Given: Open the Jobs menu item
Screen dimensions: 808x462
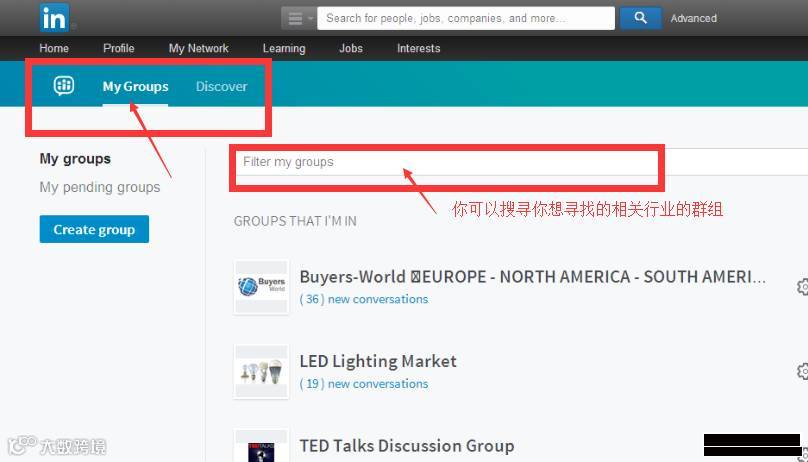Looking at the screenshot, I should tap(351, 48).
